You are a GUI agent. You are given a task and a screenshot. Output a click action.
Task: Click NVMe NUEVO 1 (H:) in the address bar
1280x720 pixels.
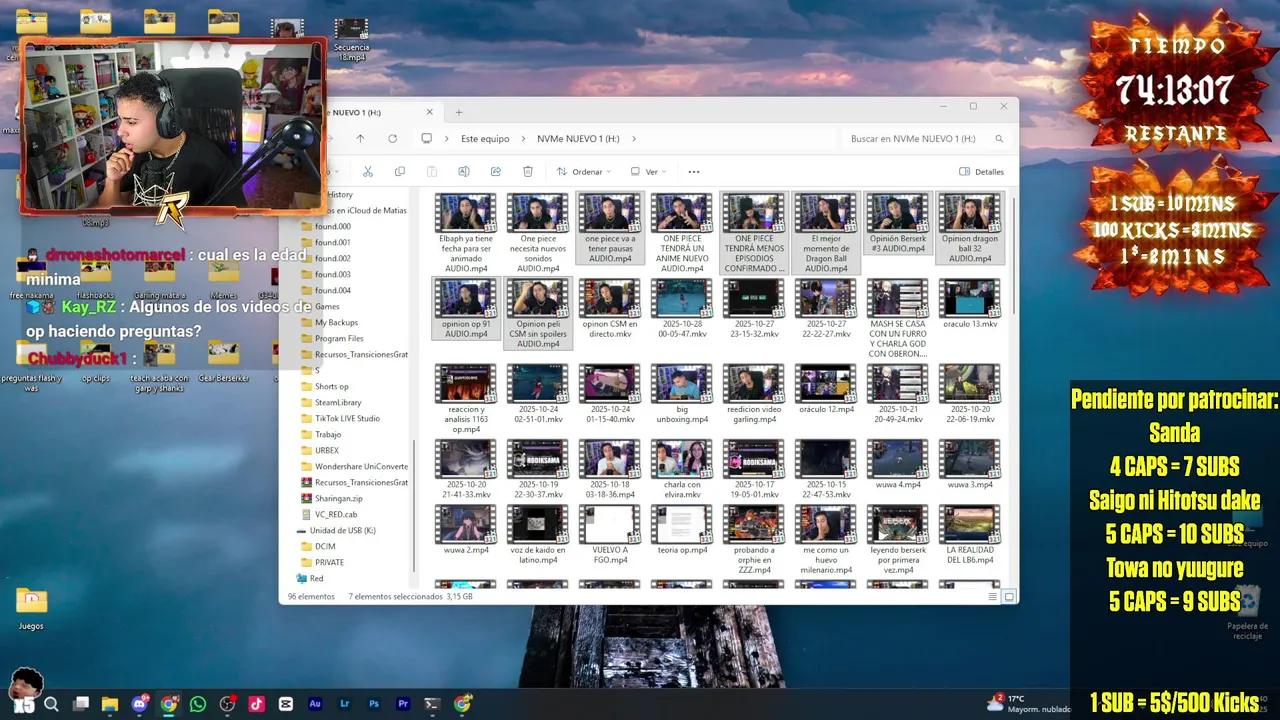pyautogui.click(x=578, y=139)
